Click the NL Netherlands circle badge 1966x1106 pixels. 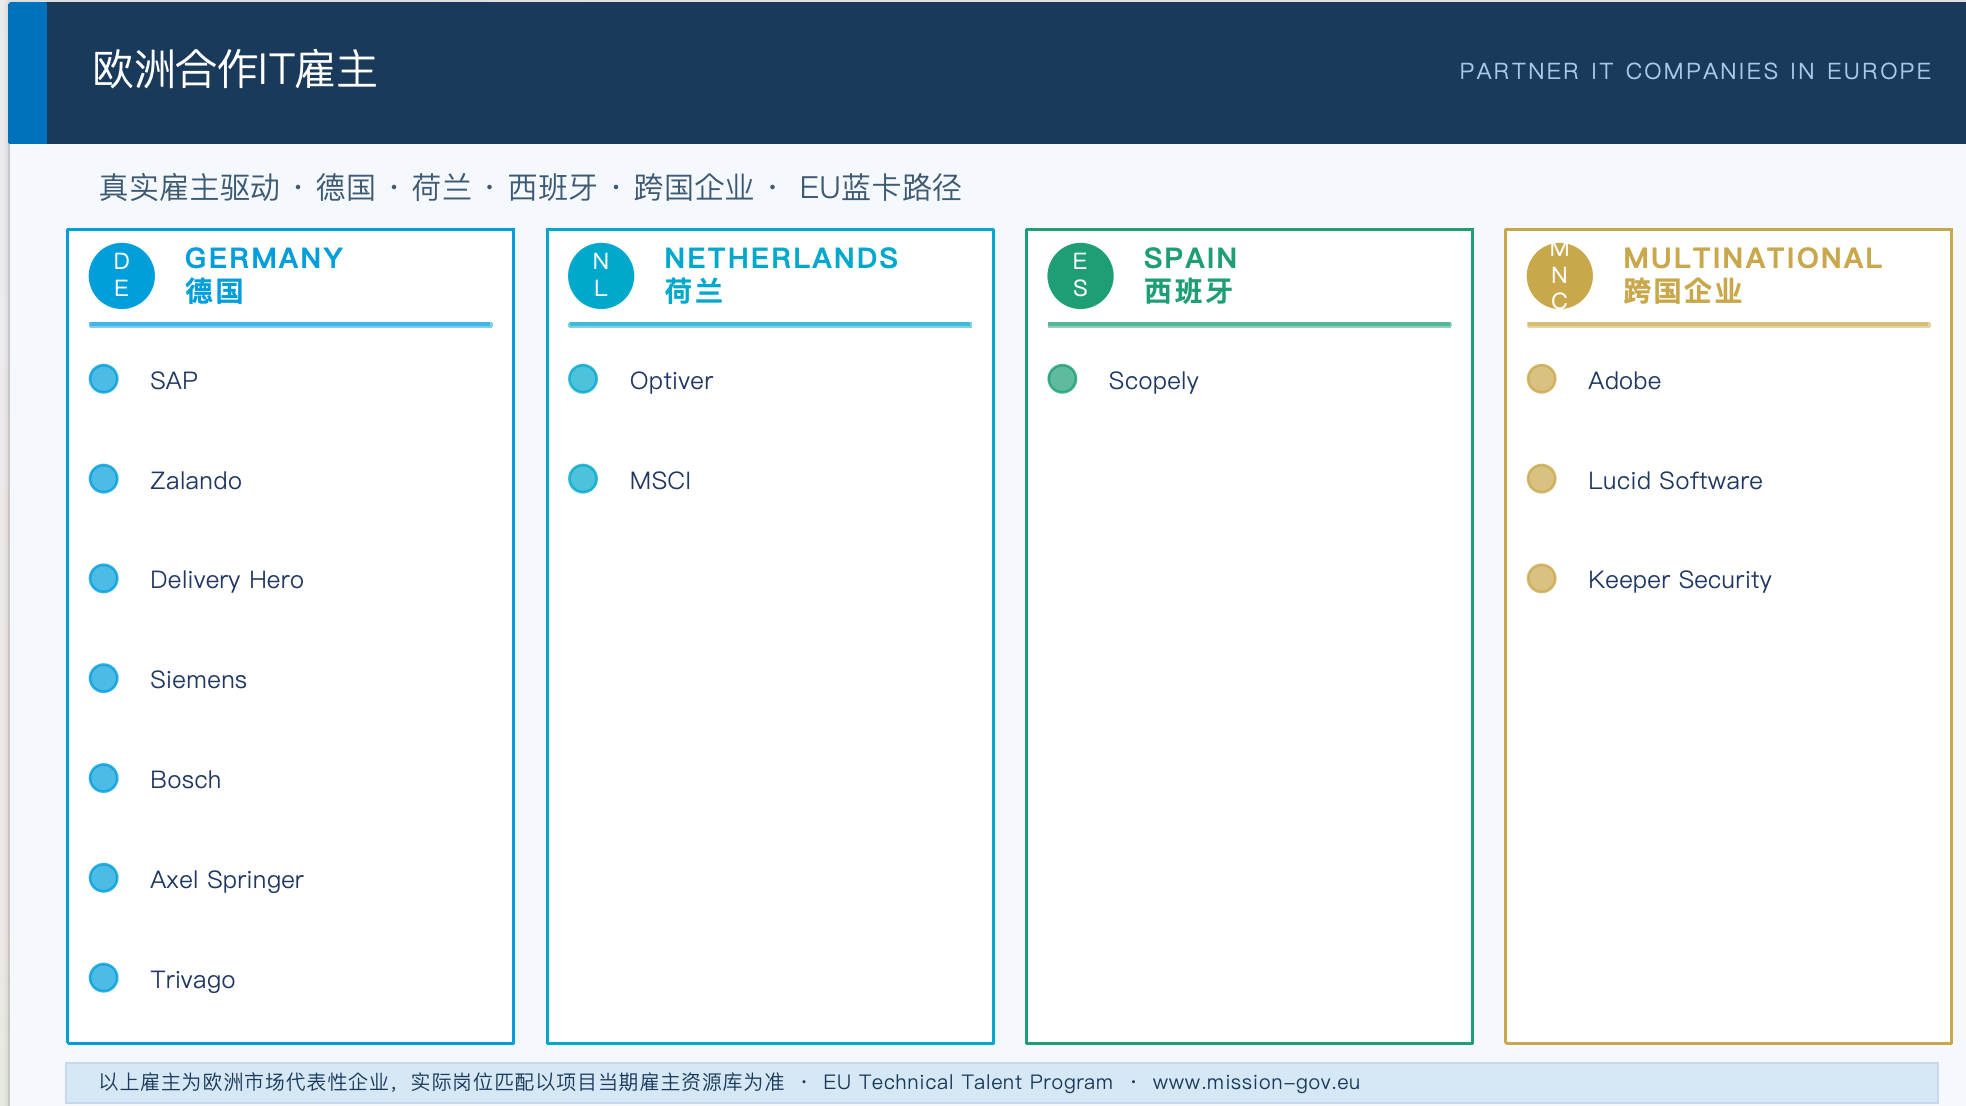pos(601,276)
